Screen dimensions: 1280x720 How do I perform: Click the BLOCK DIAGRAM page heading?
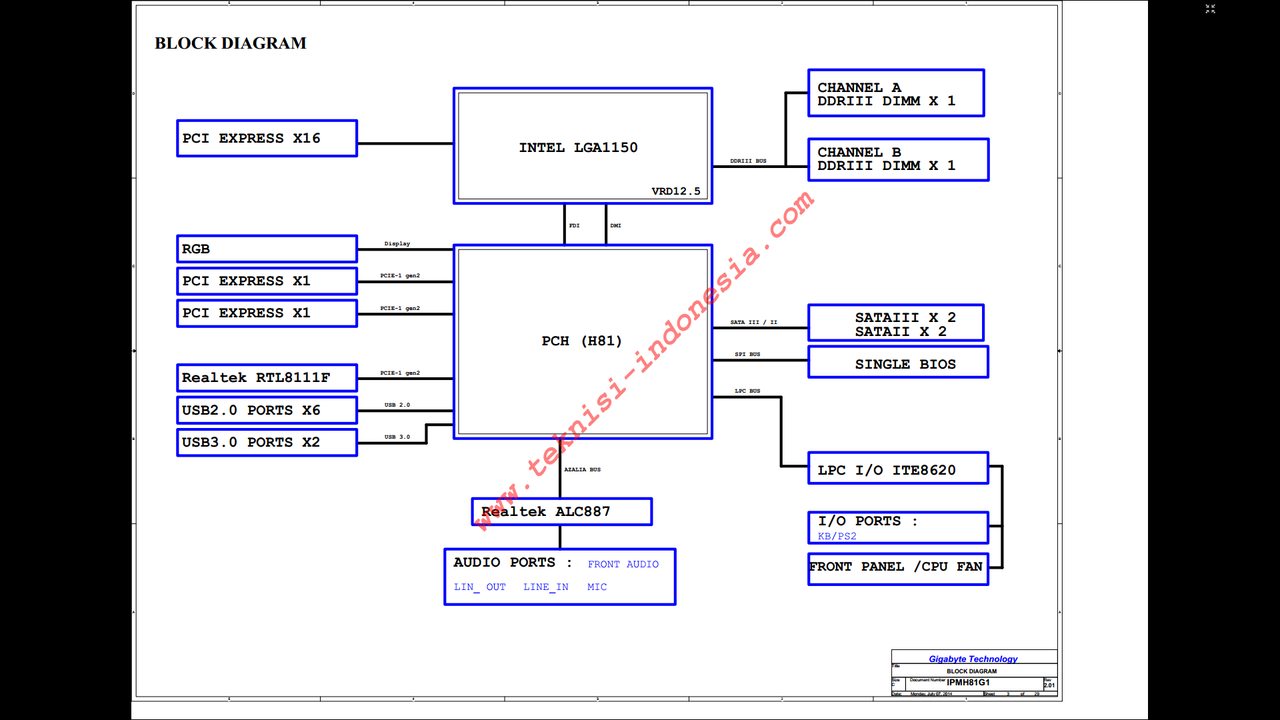(230, 43)
